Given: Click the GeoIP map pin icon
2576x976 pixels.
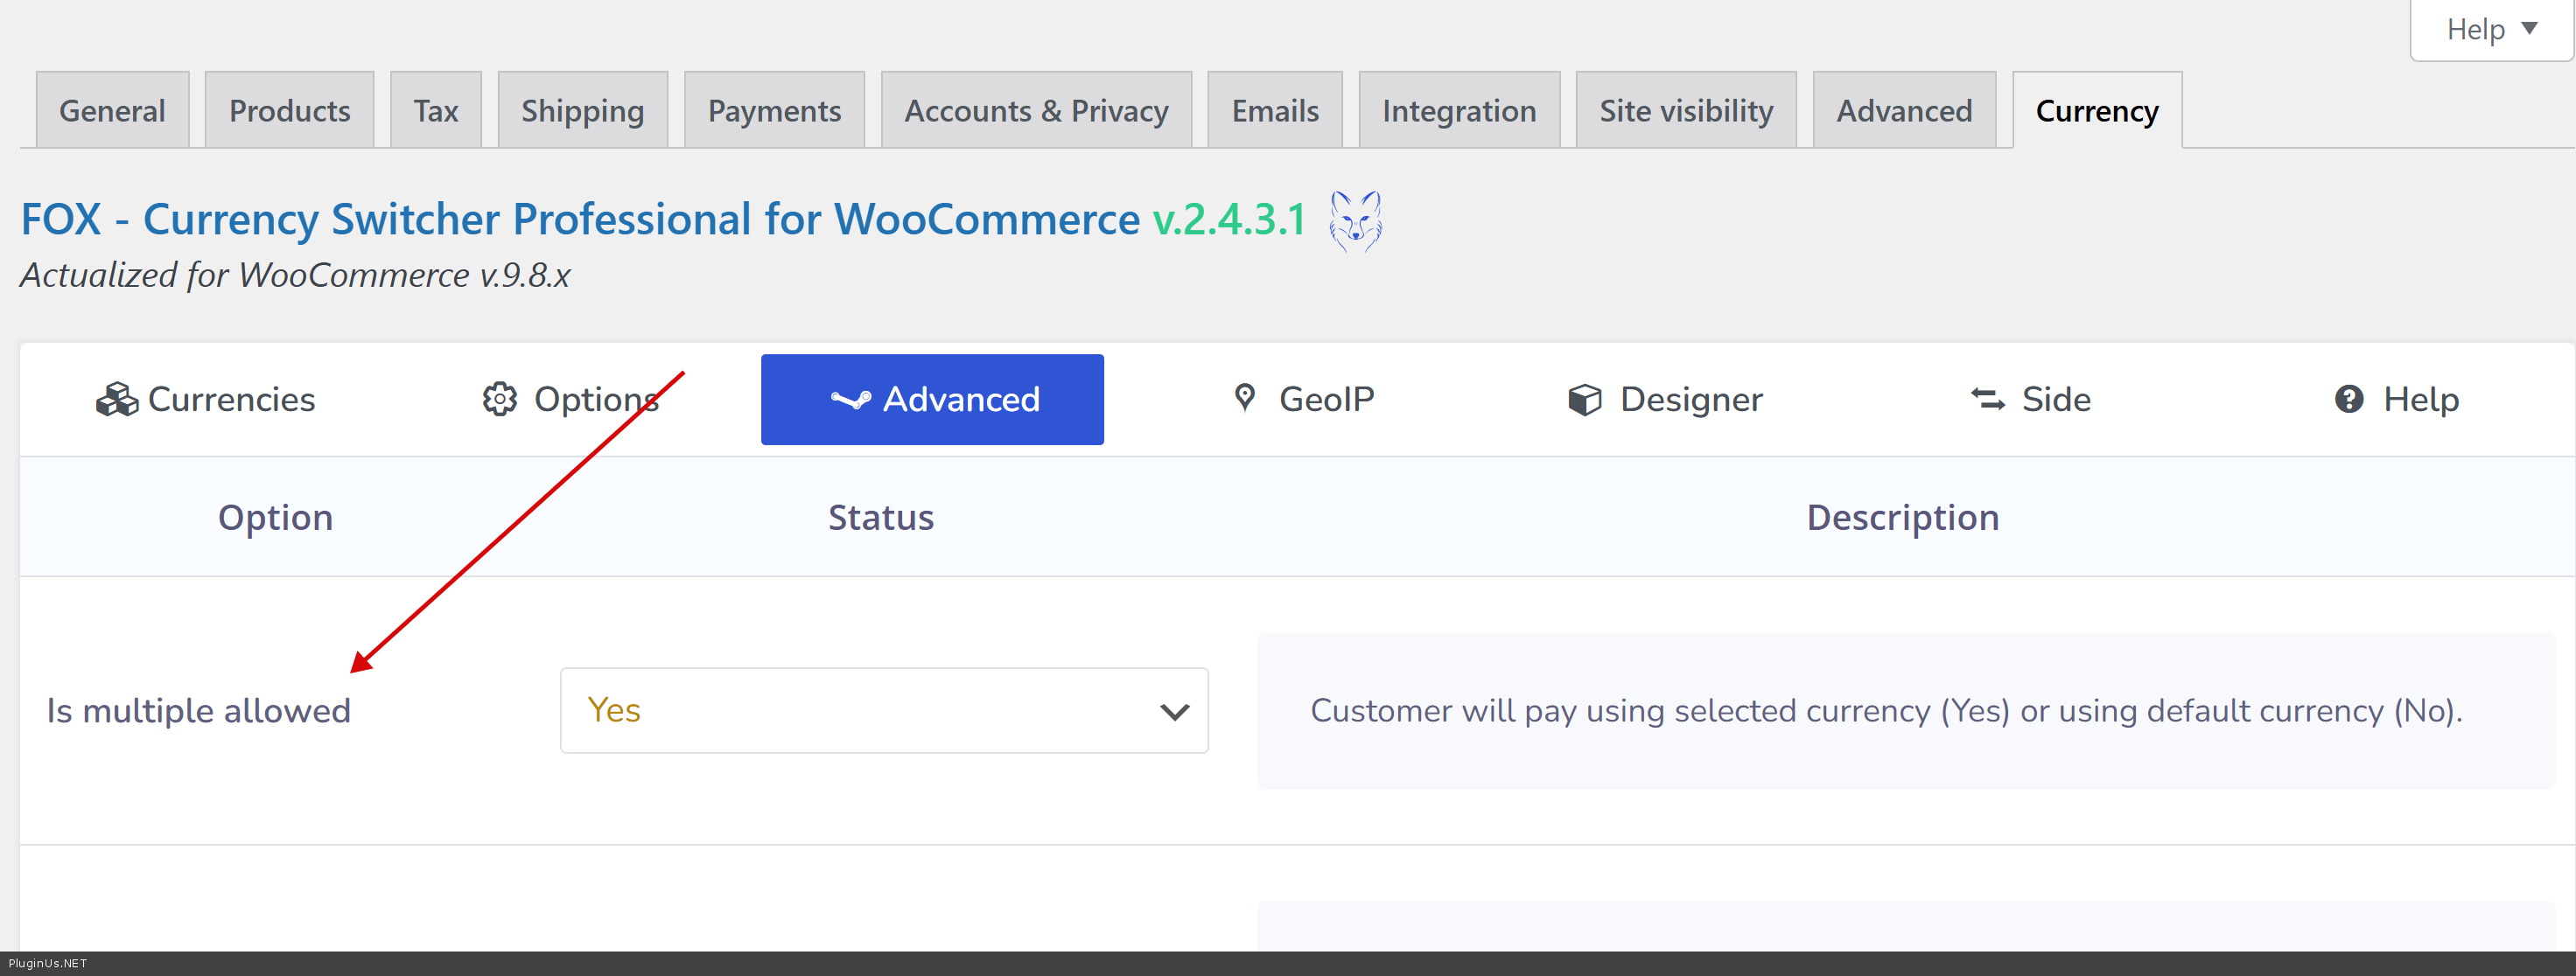Looking at the screenshot, I should [x=1244, y=397].
